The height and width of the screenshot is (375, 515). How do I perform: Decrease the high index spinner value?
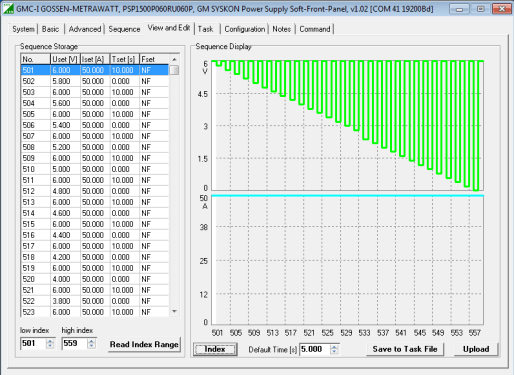pyautogui.click(x=91, y=346)
